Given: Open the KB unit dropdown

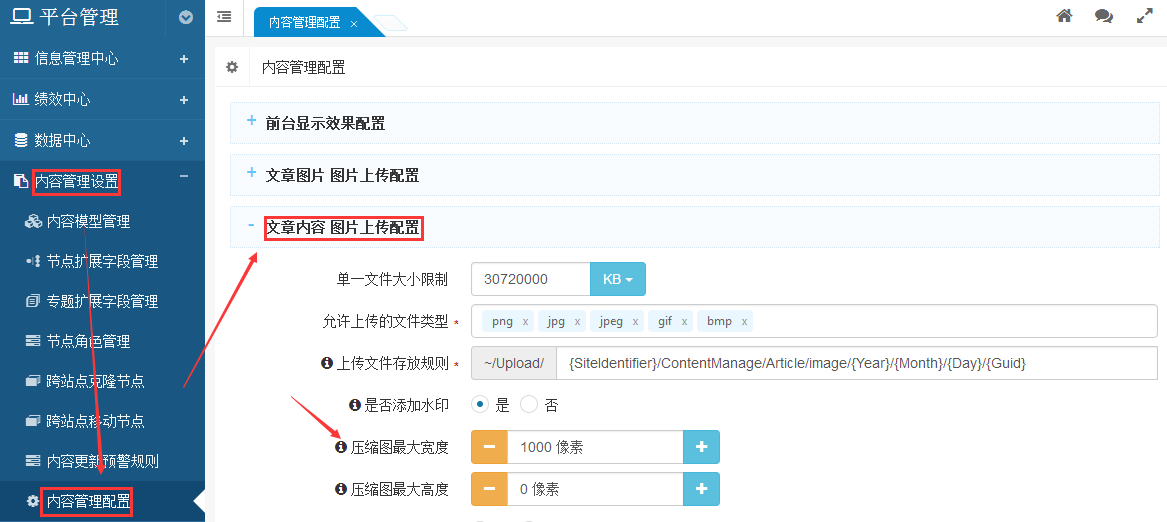Looking at the screenshot, I should [x=618, y=279].
